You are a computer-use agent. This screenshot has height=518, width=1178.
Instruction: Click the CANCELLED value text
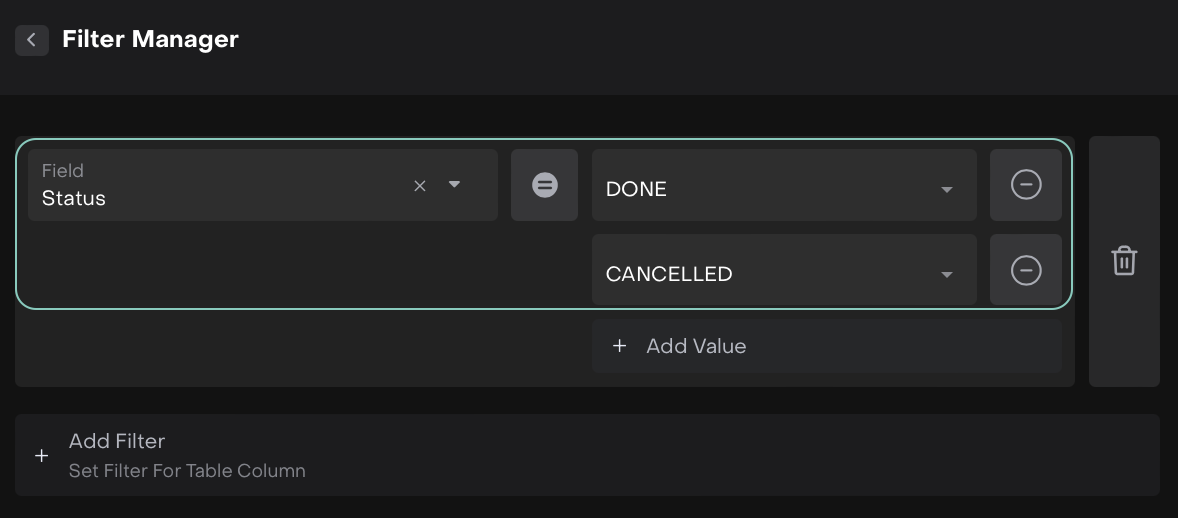669,274
